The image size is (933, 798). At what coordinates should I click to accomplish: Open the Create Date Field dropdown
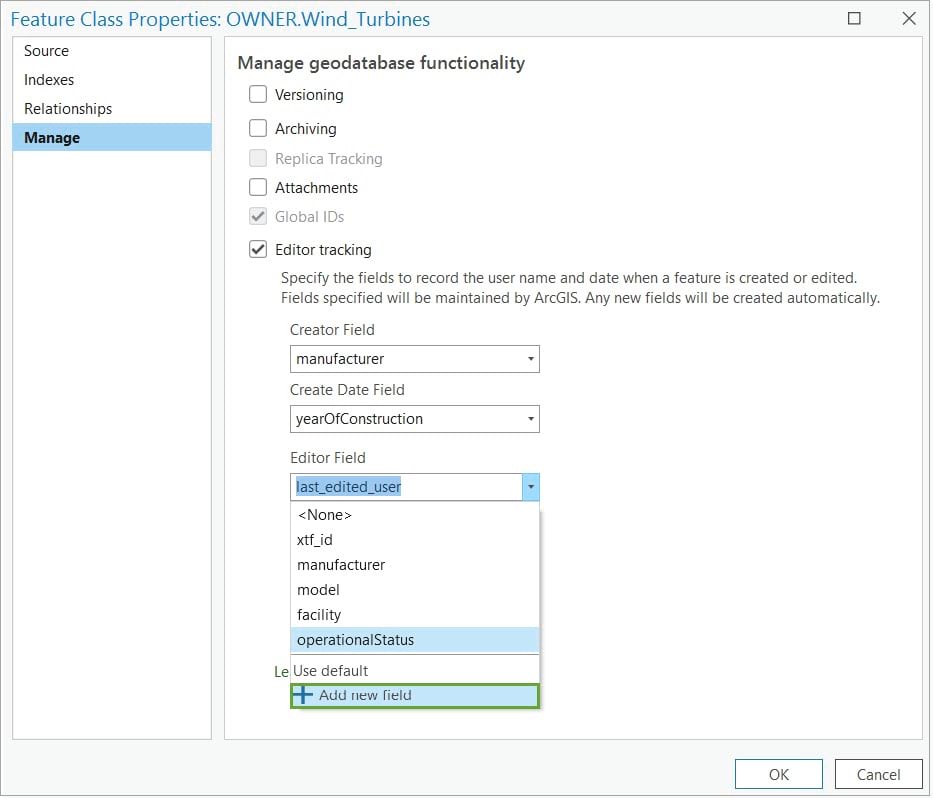click(x=530, y=419)
